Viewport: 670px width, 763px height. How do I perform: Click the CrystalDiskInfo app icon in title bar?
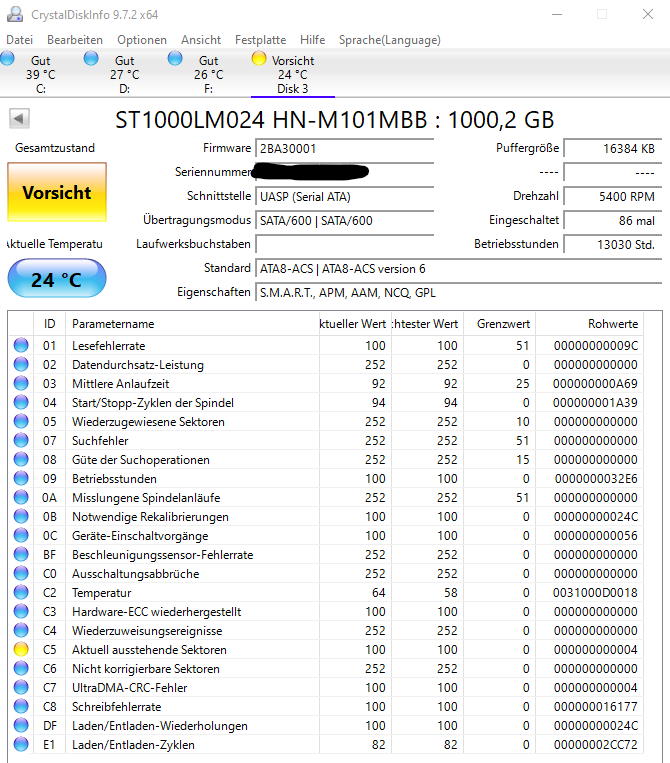pyautogui.click(x=15, y=15)
